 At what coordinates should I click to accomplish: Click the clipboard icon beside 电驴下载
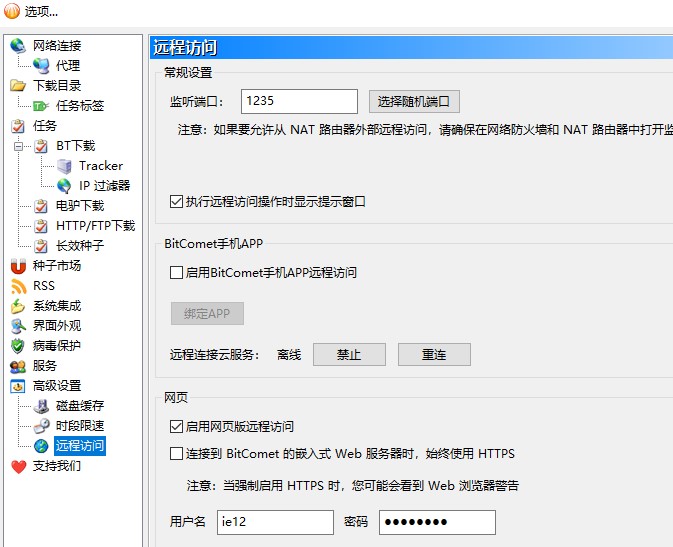coord(41,206)
